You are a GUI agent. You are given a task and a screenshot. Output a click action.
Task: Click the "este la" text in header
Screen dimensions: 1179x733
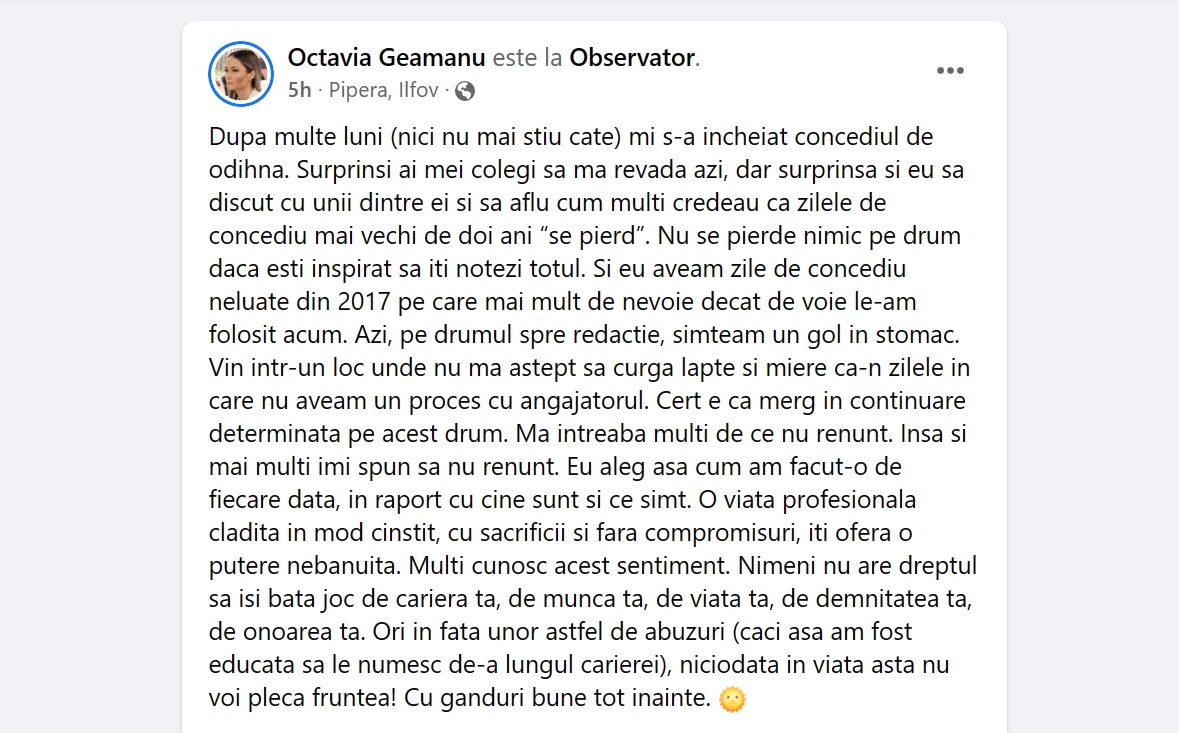tap(528, 58)
